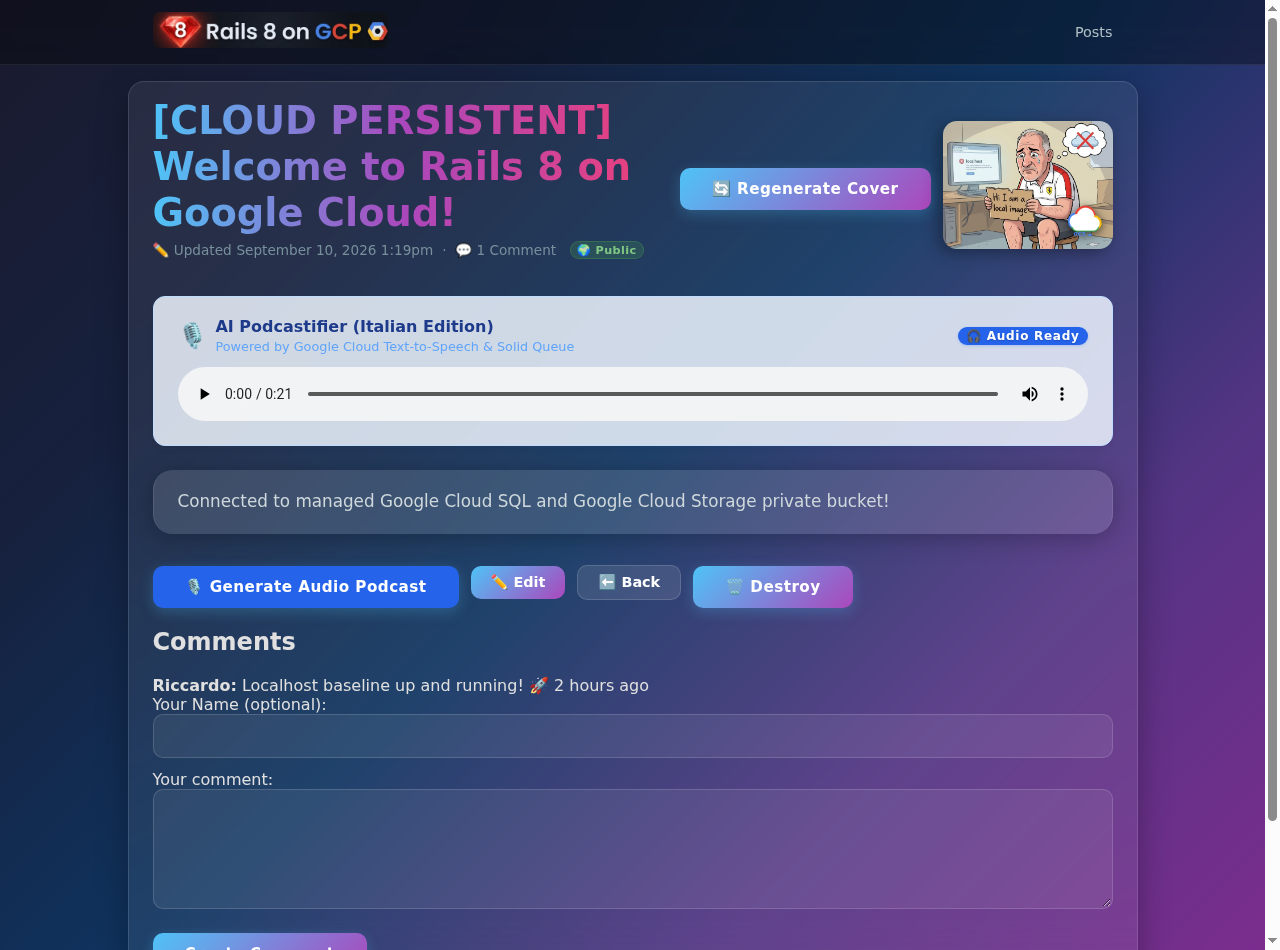Click the Google Cloud logo in header
Image resolution: width=1280 pixels, height=950 pixels.
pyautogui.click(x=377, y=31)
